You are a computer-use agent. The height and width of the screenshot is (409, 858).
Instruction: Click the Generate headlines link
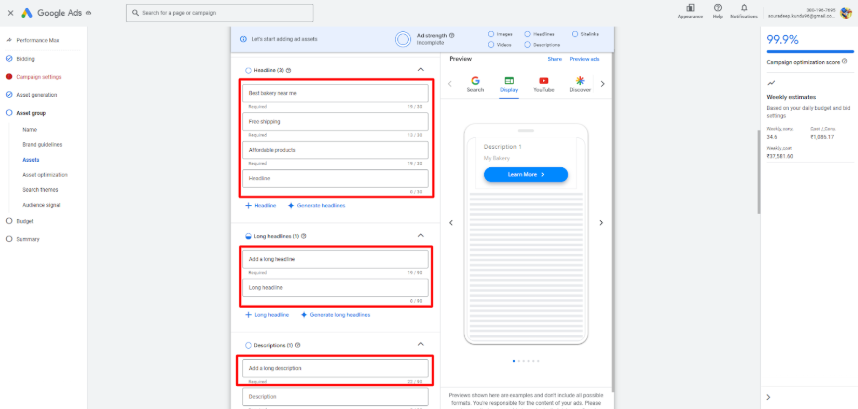coord(316,205)
